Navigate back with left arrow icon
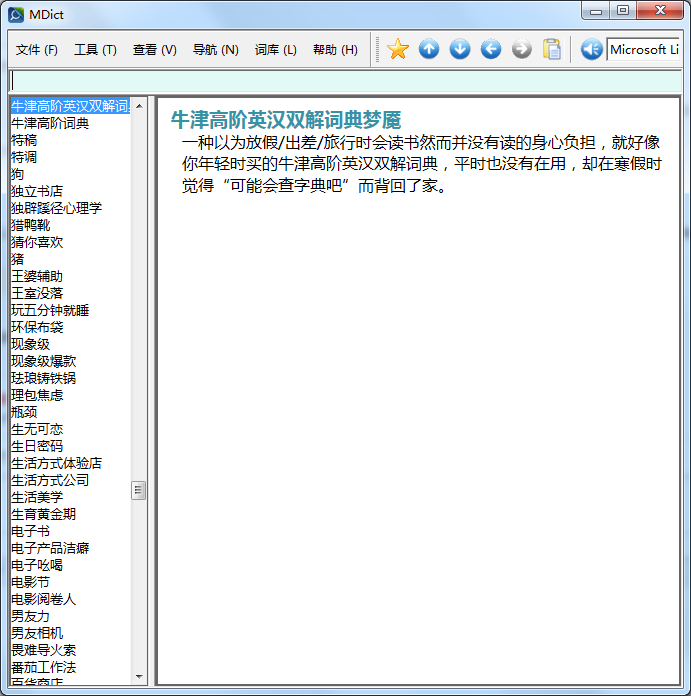The width and height of the screenshot is (691, 696). point(491,49)
